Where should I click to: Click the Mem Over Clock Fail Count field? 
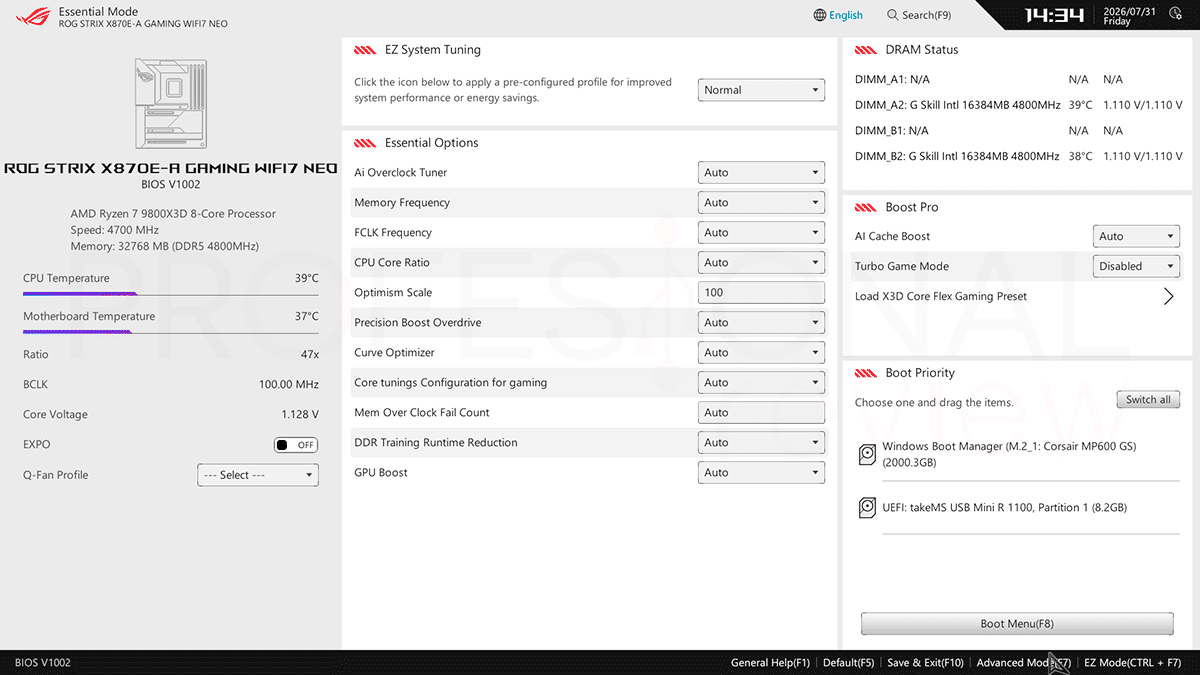[x=761, y=413]
